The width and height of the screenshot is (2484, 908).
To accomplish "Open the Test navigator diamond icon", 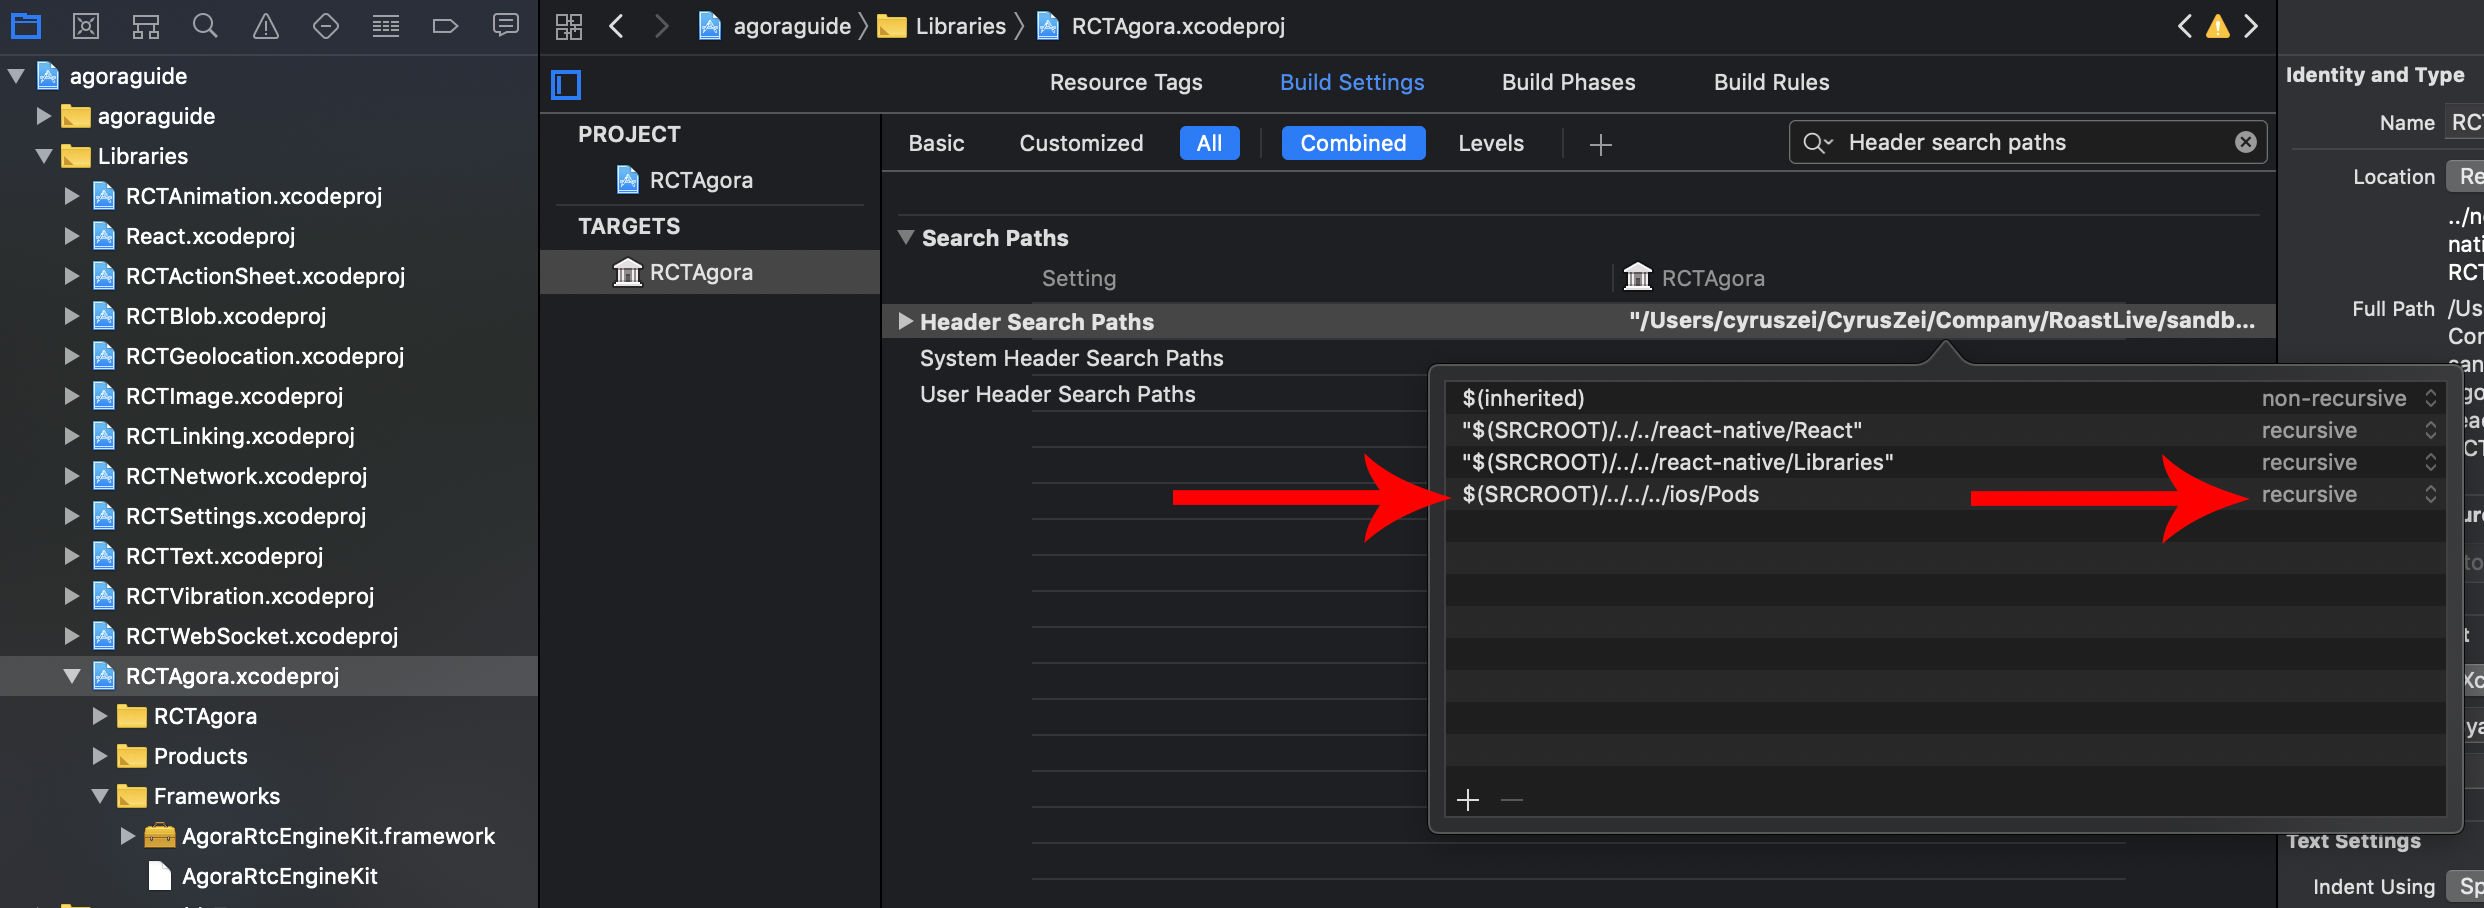I will click(326, 26).
